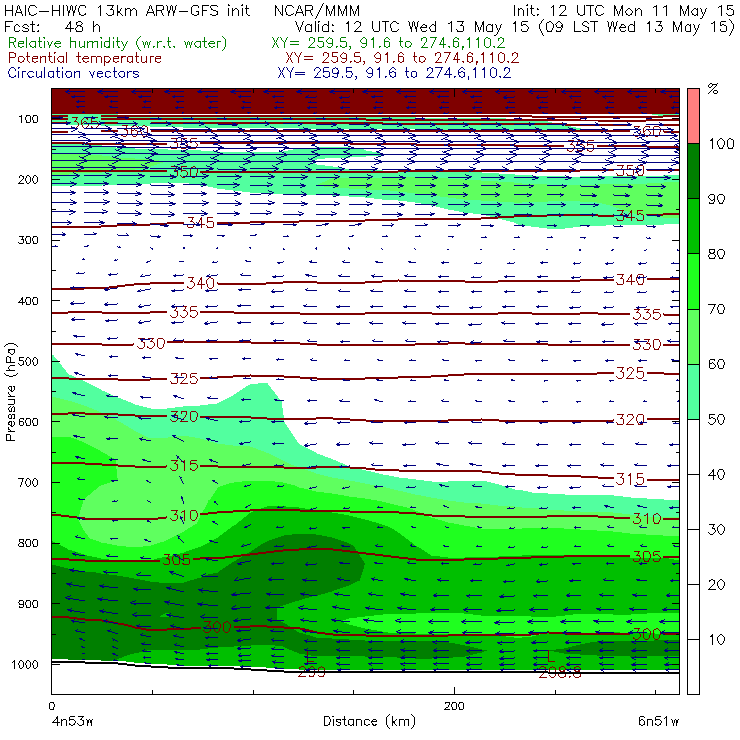This screenshot has width=740, height=740.
Task: Click the white 40–50% color bar segment
Action: point(693,447)
